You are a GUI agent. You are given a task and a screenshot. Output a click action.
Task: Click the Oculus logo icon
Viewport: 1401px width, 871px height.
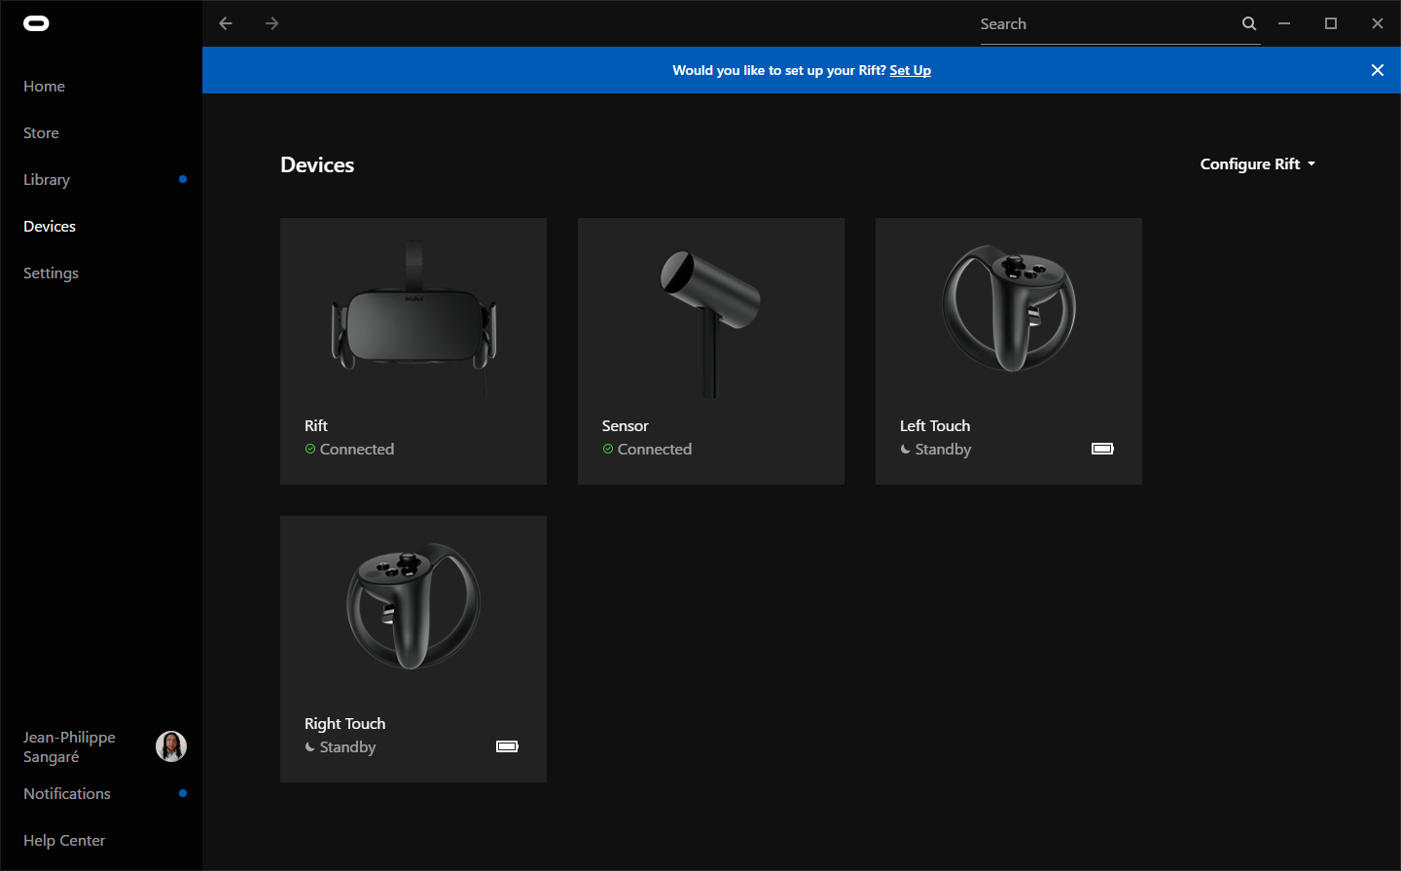36,23
